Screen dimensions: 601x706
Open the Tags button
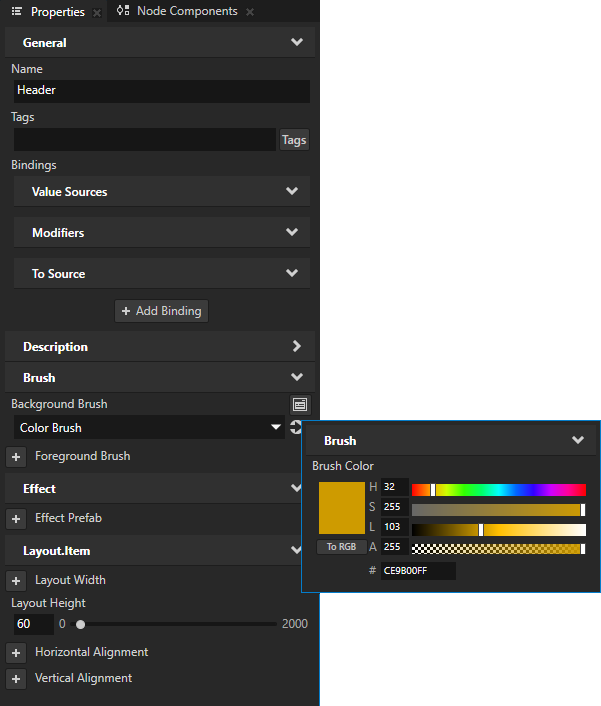(x=294, y=140)
